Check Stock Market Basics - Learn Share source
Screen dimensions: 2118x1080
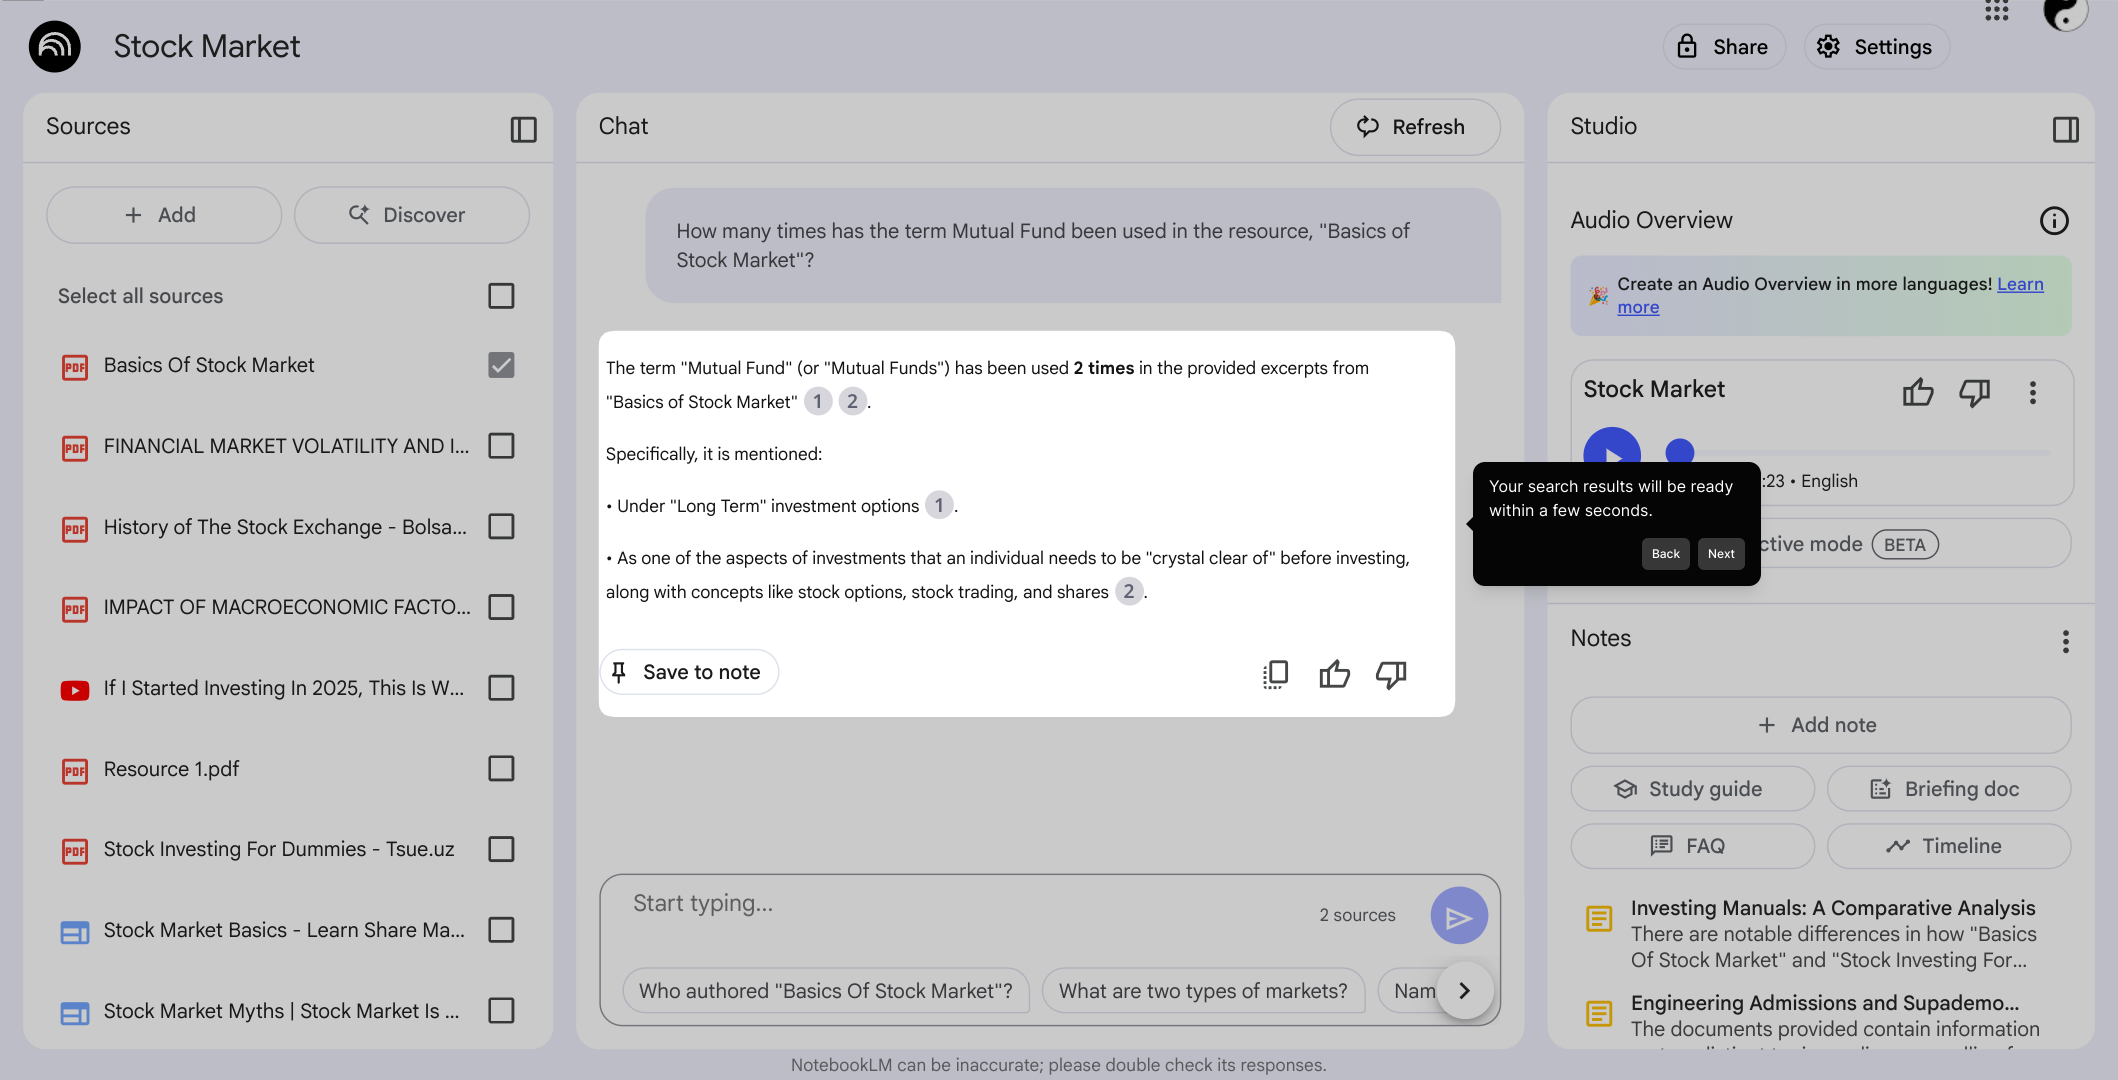pyautogui.click(x=501, y=930)
